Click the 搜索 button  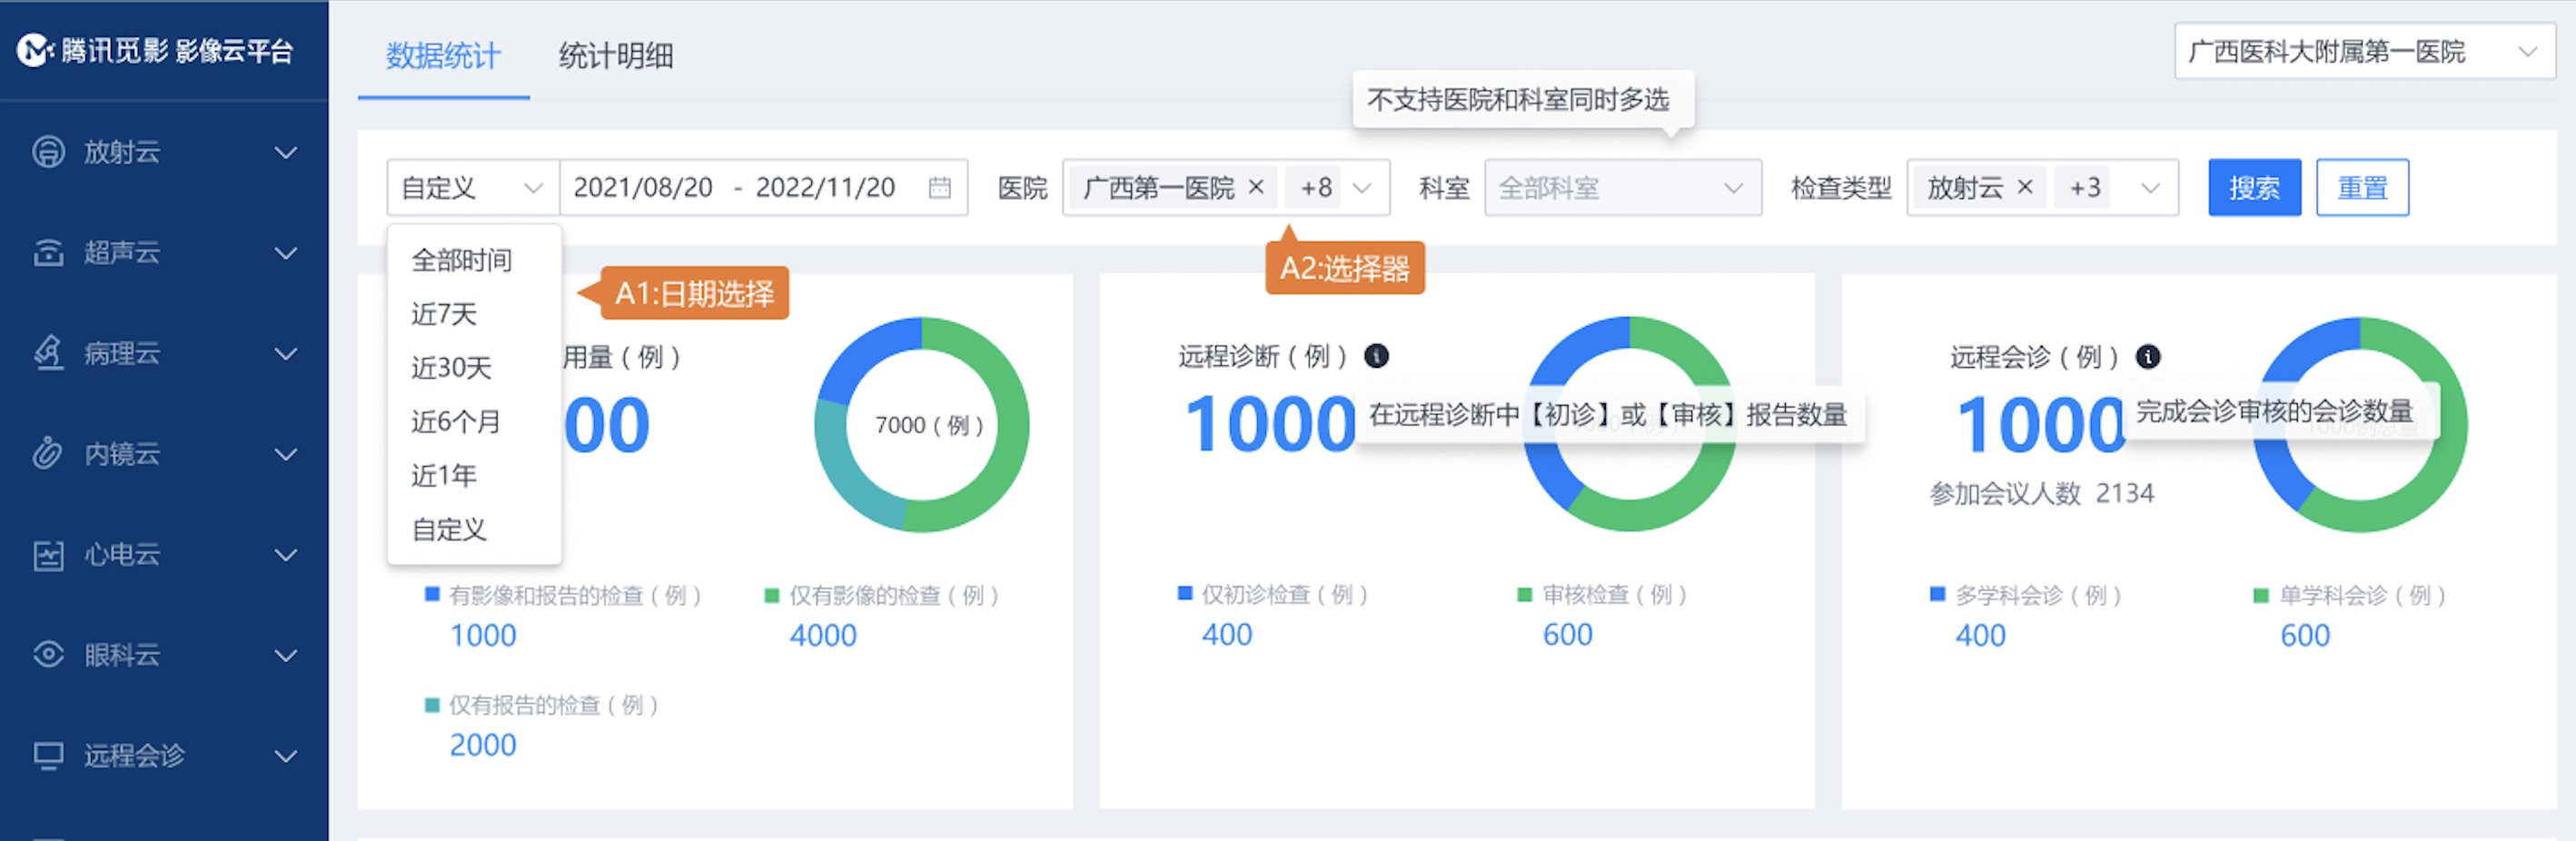(x=2254, y=187)
